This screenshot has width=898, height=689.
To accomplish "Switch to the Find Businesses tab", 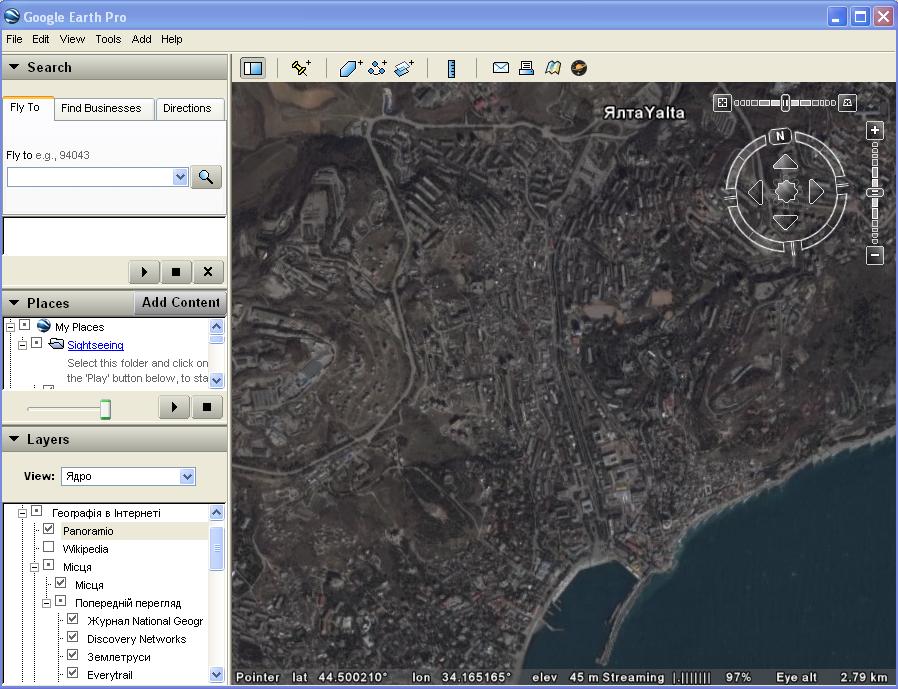I will click(100, 108).
